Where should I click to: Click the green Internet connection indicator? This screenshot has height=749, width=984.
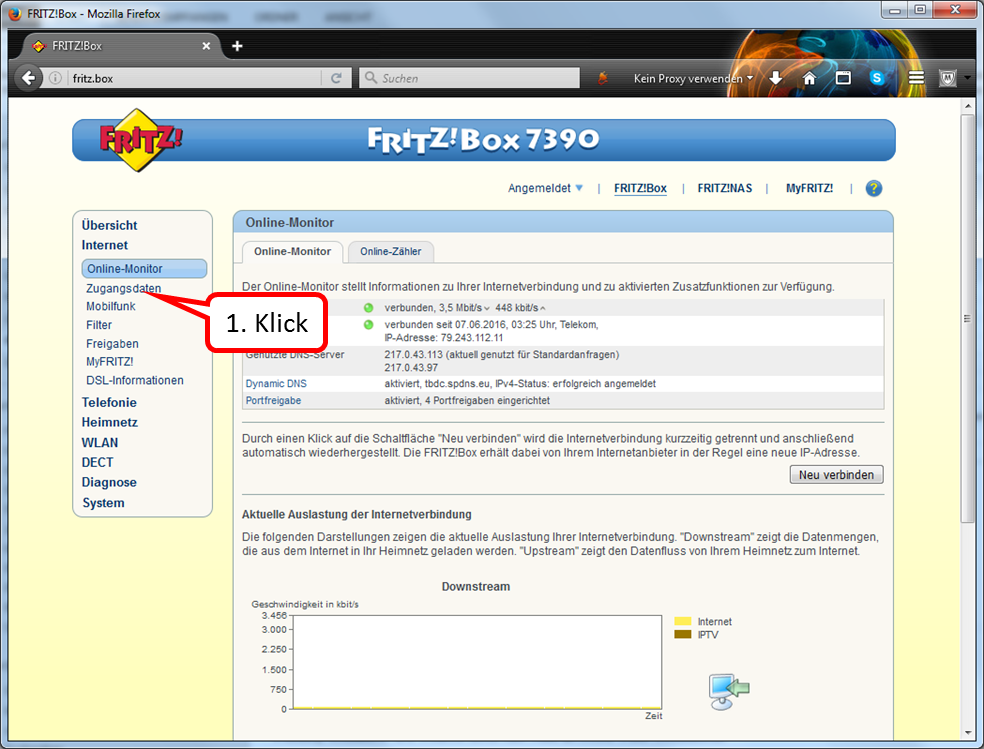pos(368,324)
